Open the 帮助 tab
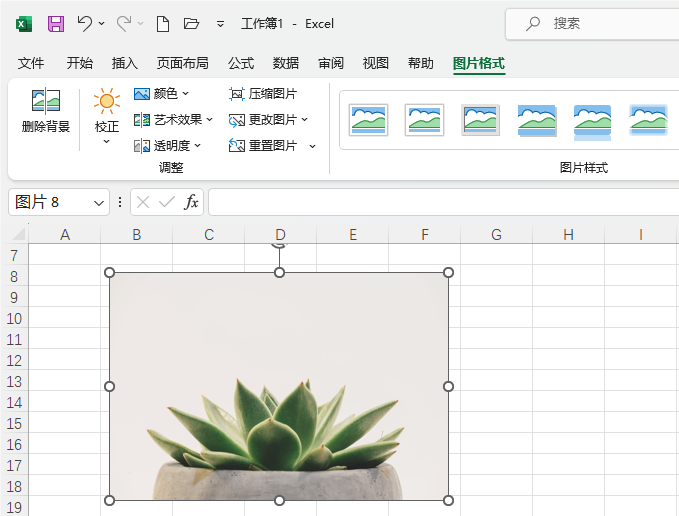679x516 pixels. point(420,63)
